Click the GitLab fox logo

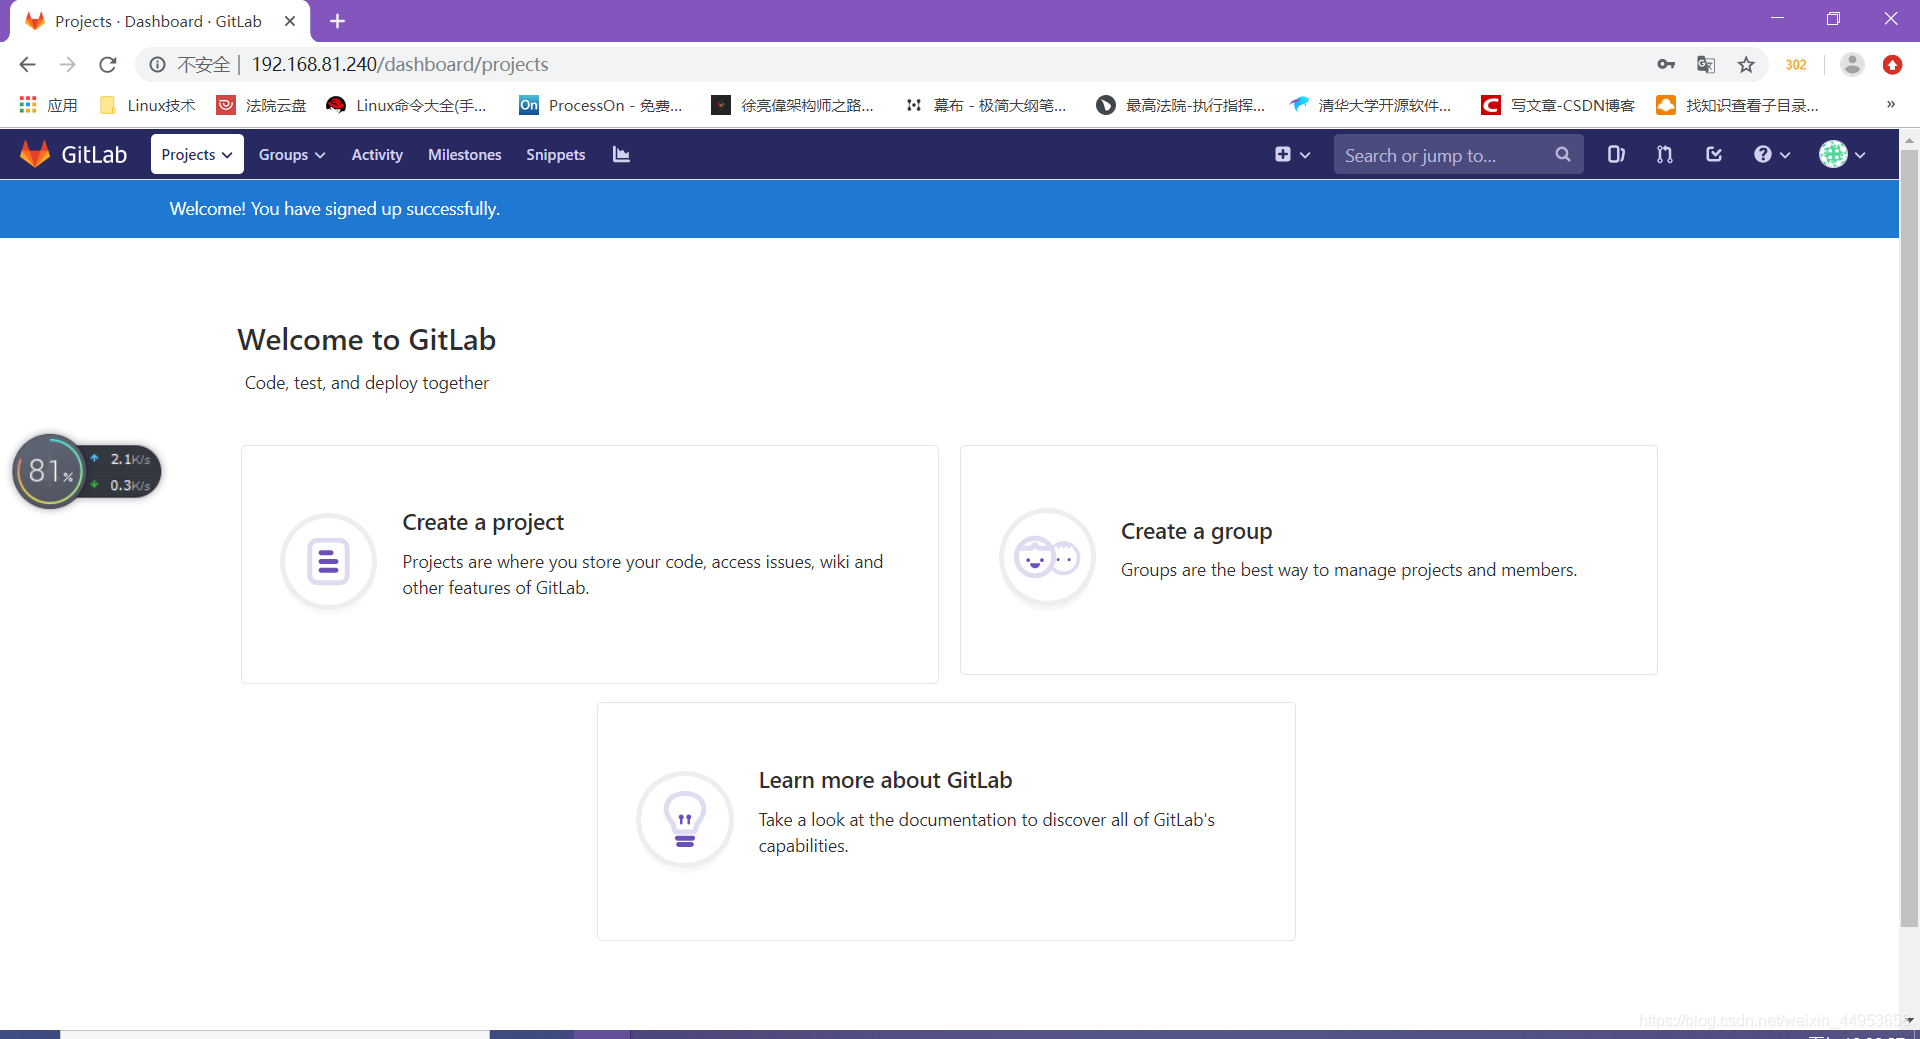pyautogui.click(x=35, y=154)
